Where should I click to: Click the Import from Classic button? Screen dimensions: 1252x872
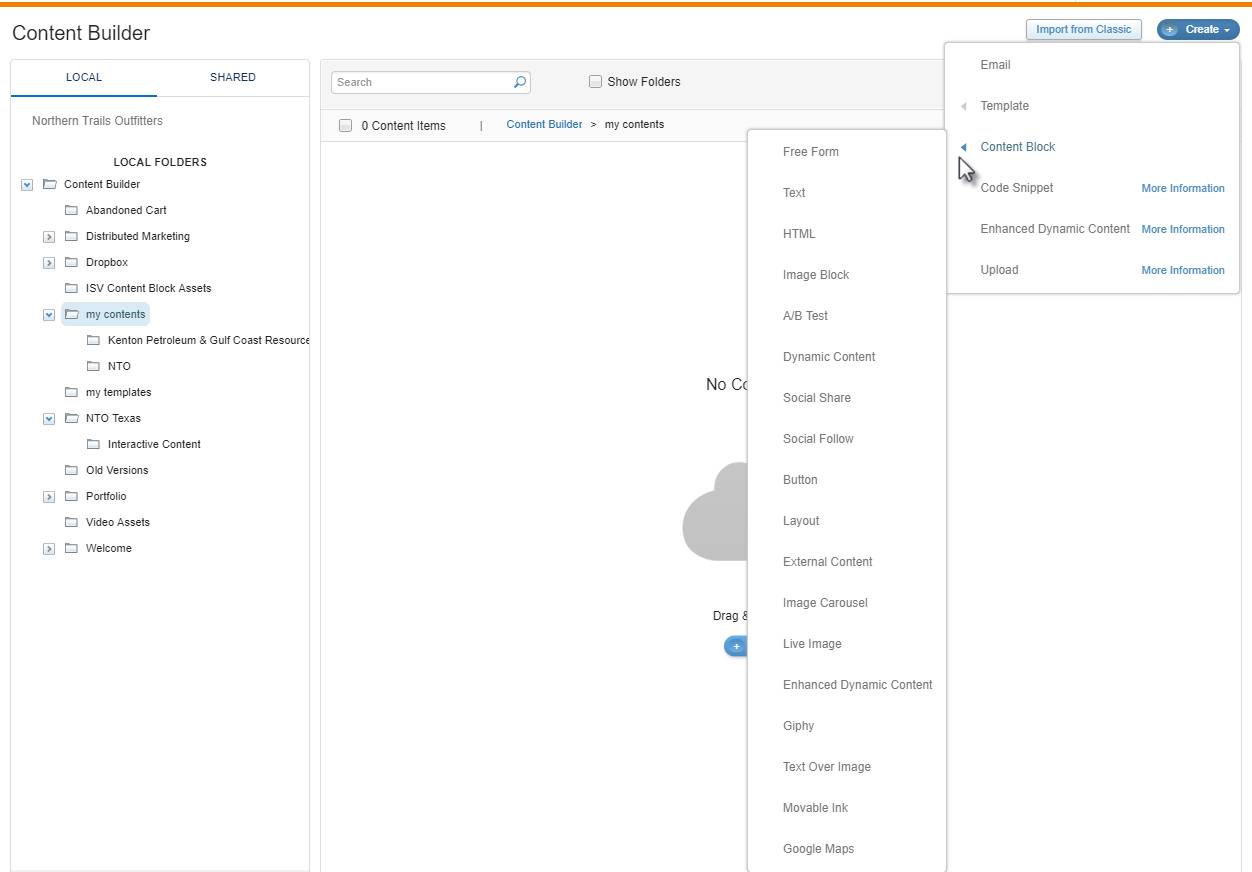pyautogui.click(x=1083, y=29)
